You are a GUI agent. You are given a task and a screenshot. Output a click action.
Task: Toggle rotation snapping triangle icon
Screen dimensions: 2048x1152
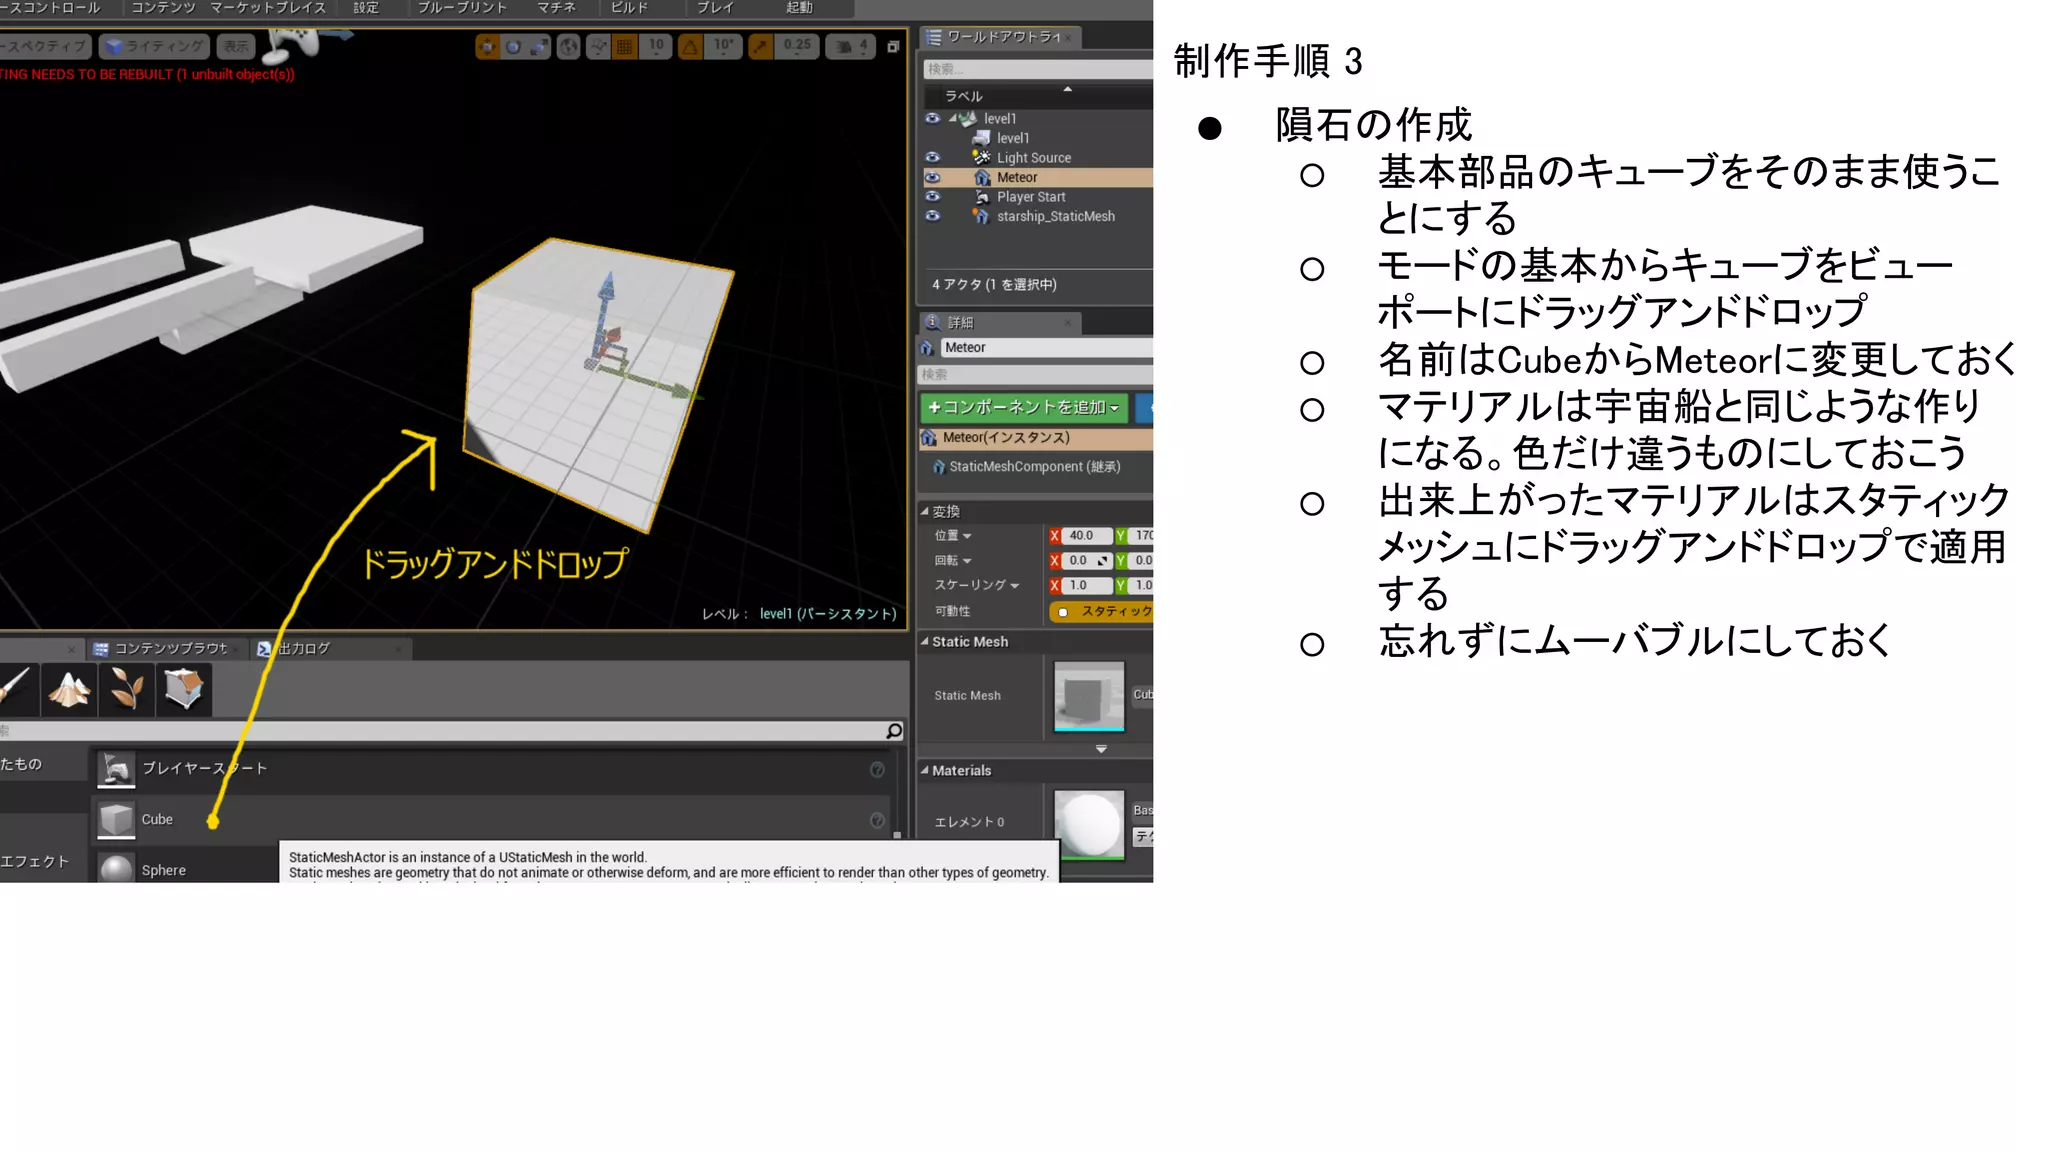point(690,46)
